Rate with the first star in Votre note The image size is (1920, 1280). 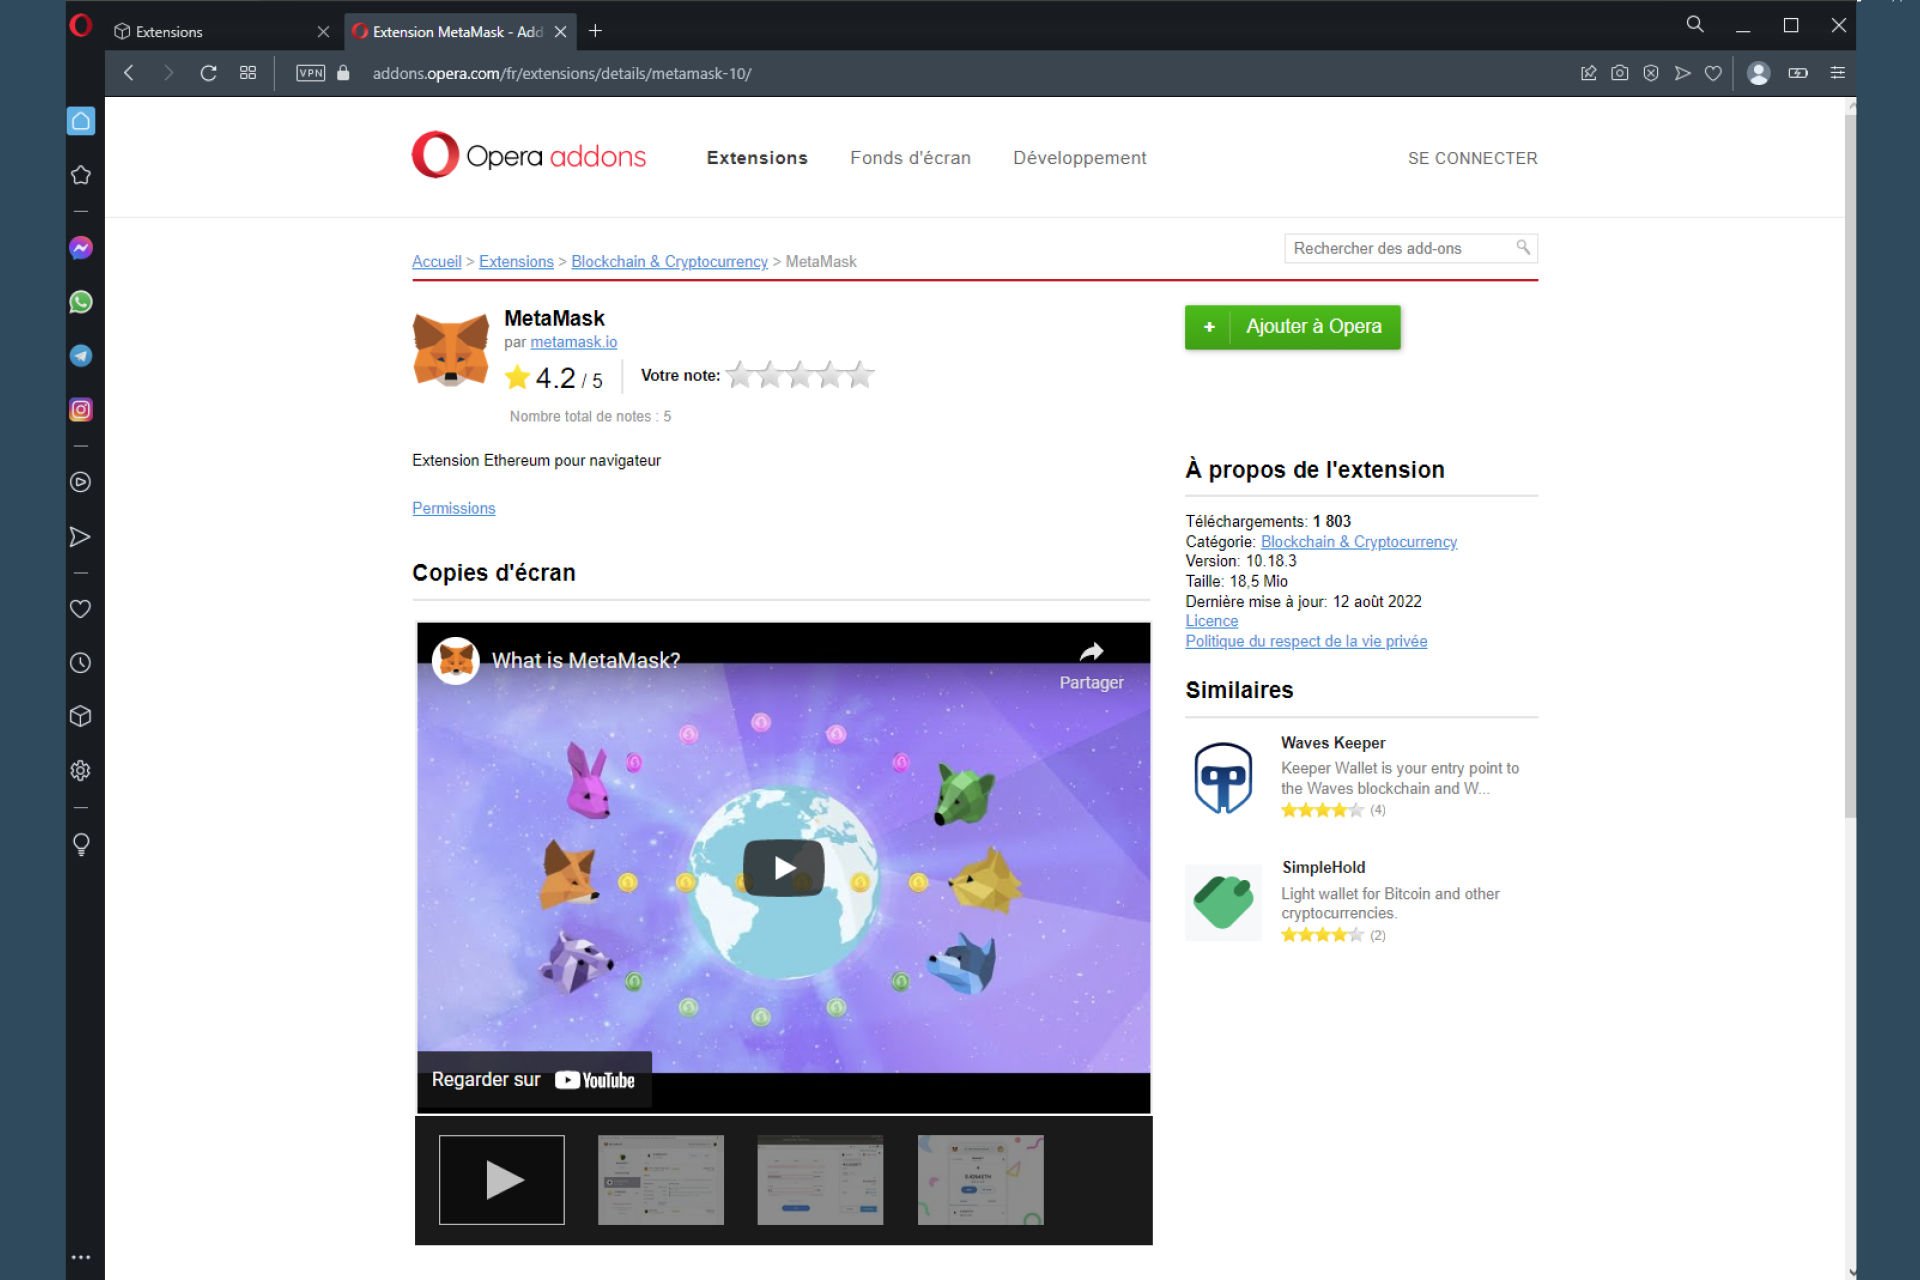pyautogui.click(x=740, y=375)
